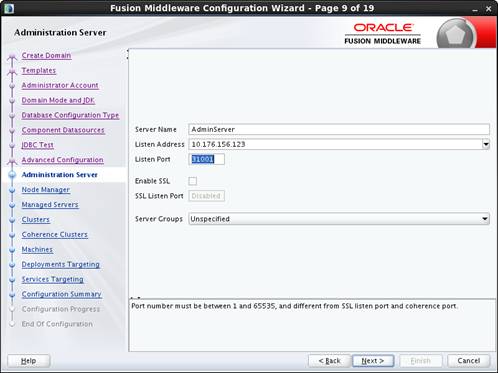Minimize the Configuration Wizard window
Viewport: 498px width, 373px height.
pyautogui.click(x=475, y=9)
